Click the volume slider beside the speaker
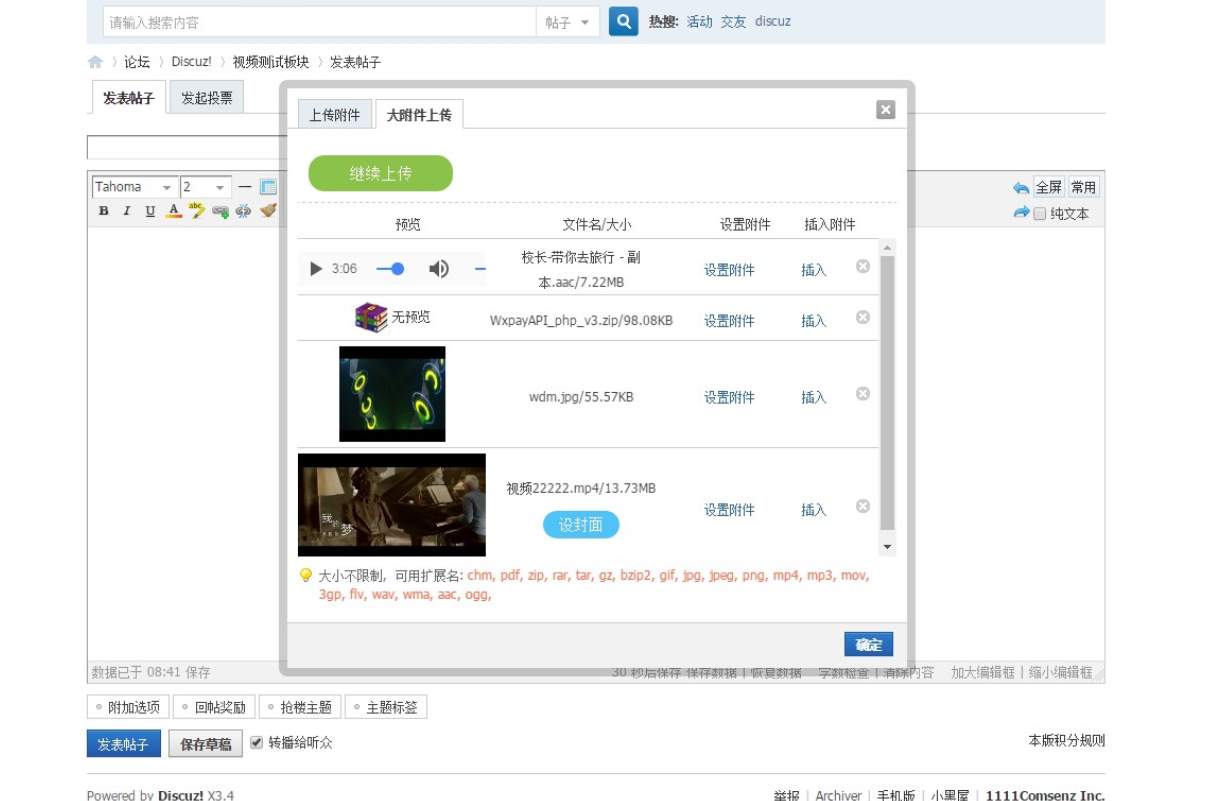 480,269
